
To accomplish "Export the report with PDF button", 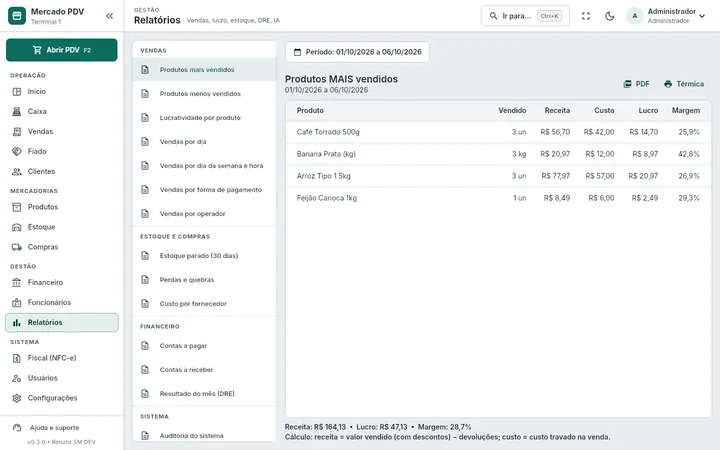I will tap(636, 84).
